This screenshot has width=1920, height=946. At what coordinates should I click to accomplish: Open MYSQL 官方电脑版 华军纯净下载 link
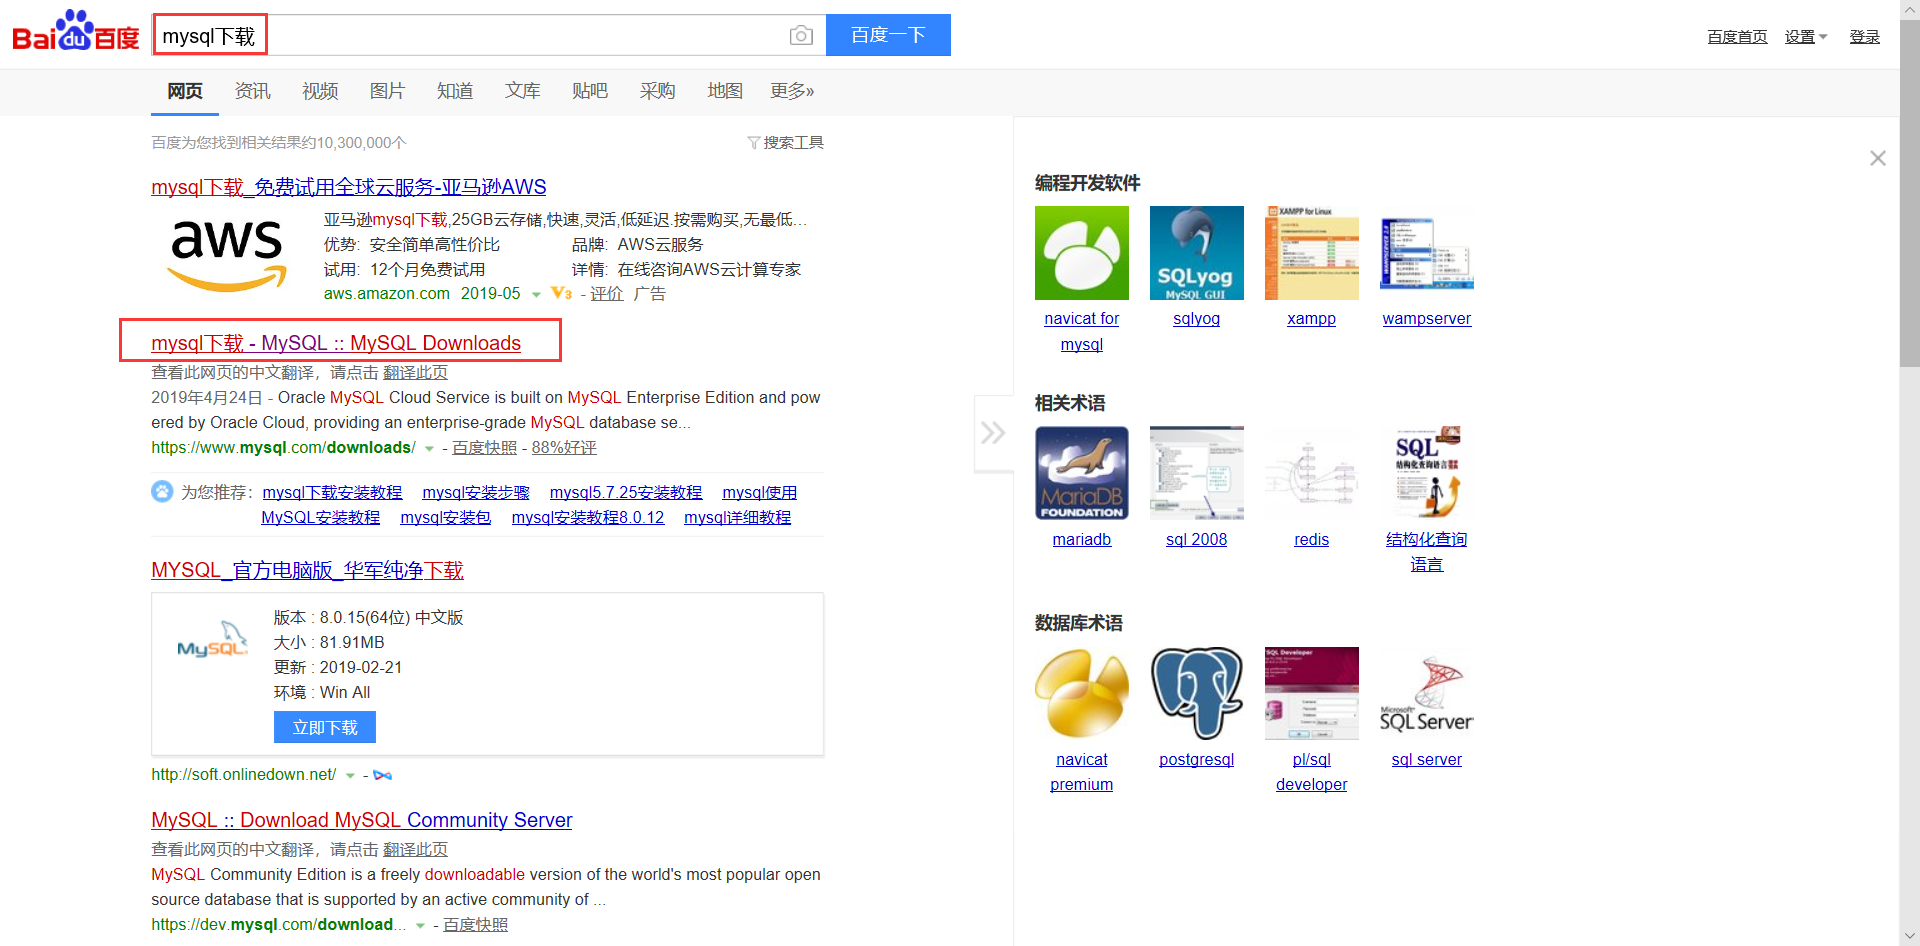click(x=307, y=570)
